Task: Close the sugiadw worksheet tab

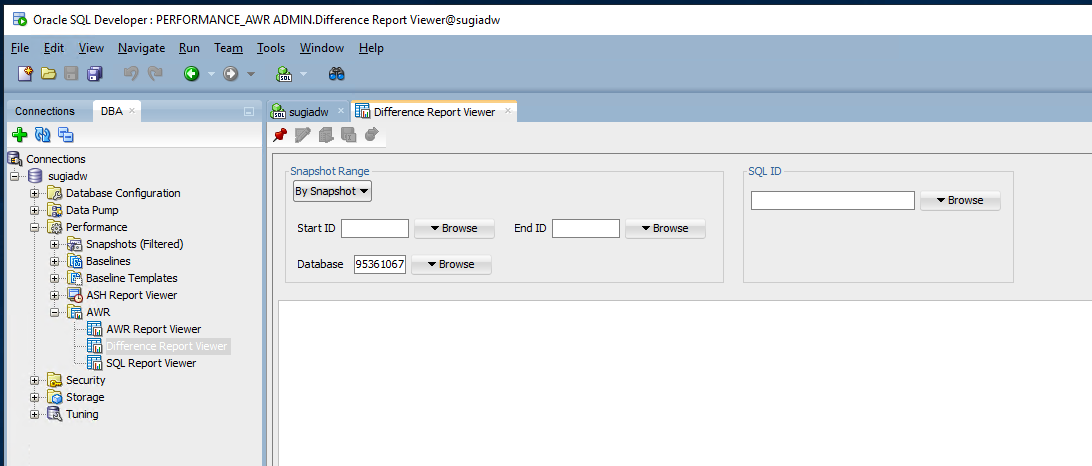Action: click(x=341, y=110)
